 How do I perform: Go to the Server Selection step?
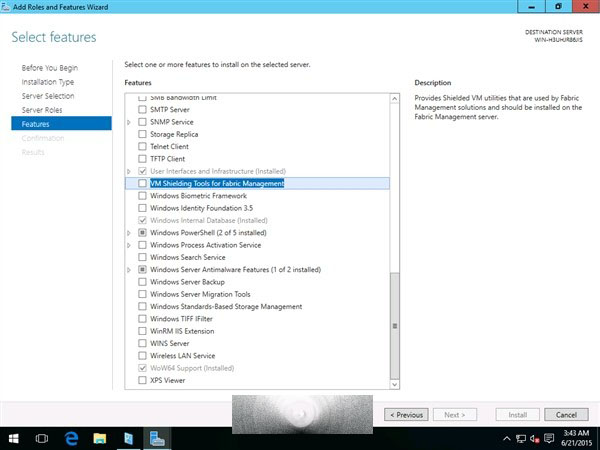tap(48, 96)
